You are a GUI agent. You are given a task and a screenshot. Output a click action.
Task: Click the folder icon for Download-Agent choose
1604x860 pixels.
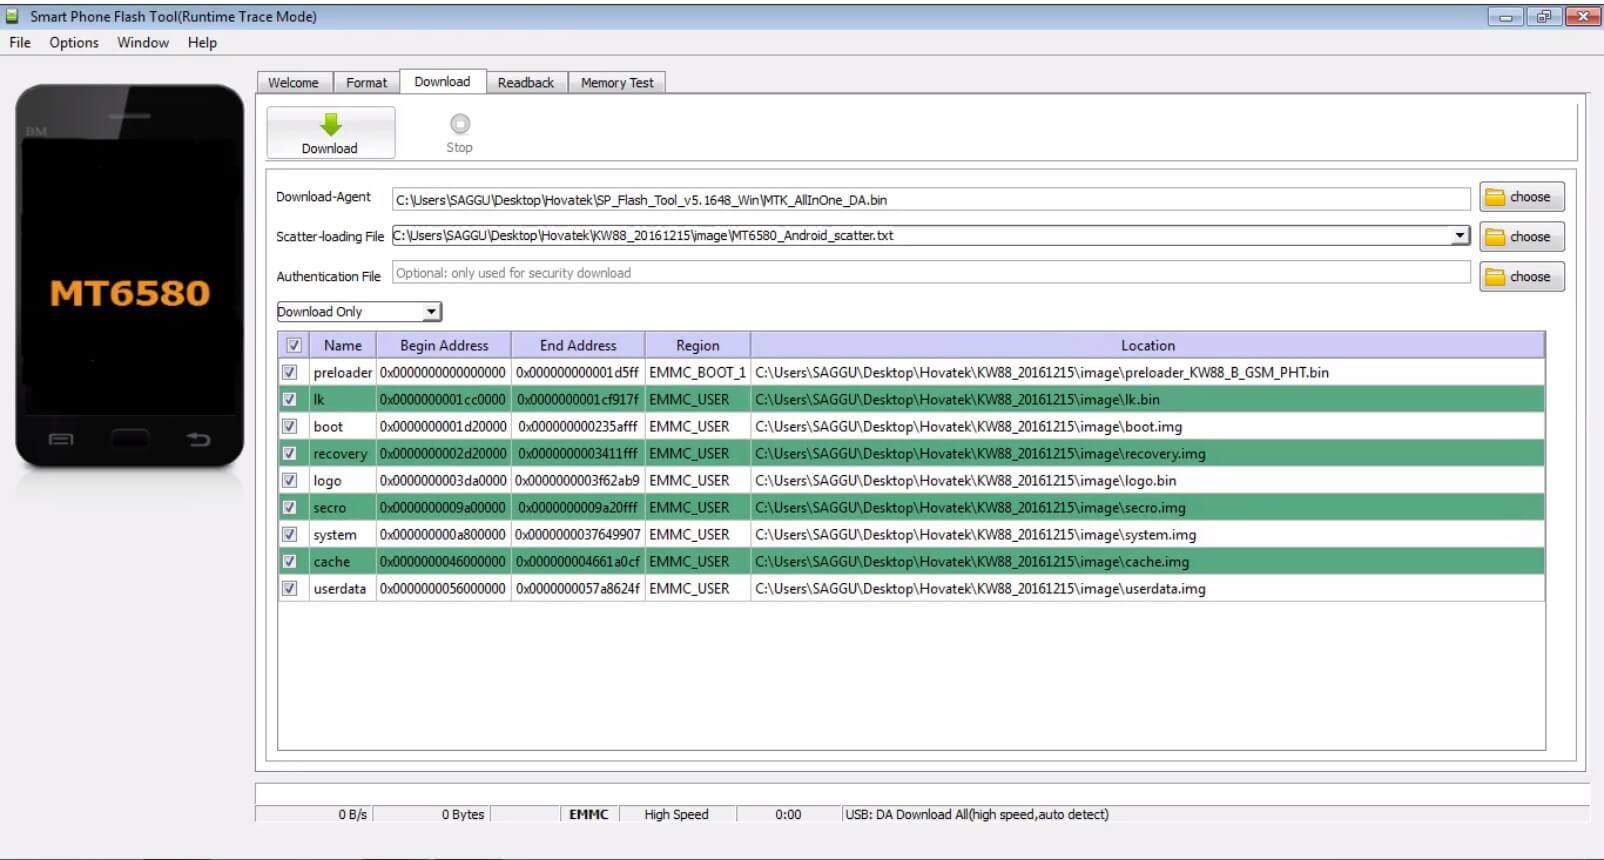(1495, 198)
